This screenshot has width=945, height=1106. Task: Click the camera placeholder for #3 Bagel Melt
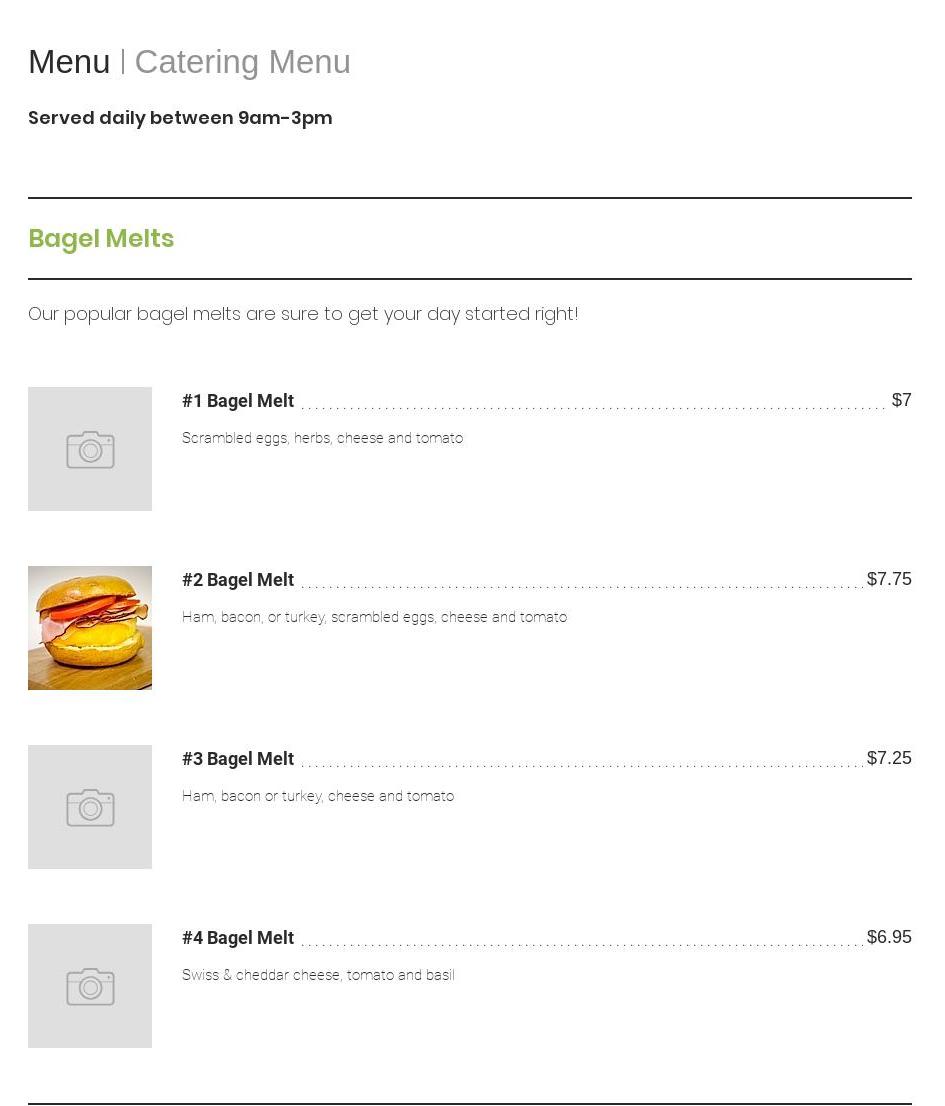(x=90, y=807)
